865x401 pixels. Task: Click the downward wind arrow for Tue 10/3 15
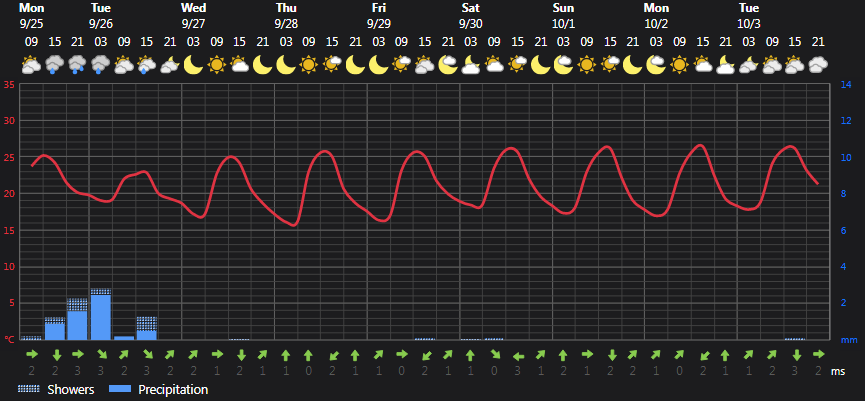[795, 354]
